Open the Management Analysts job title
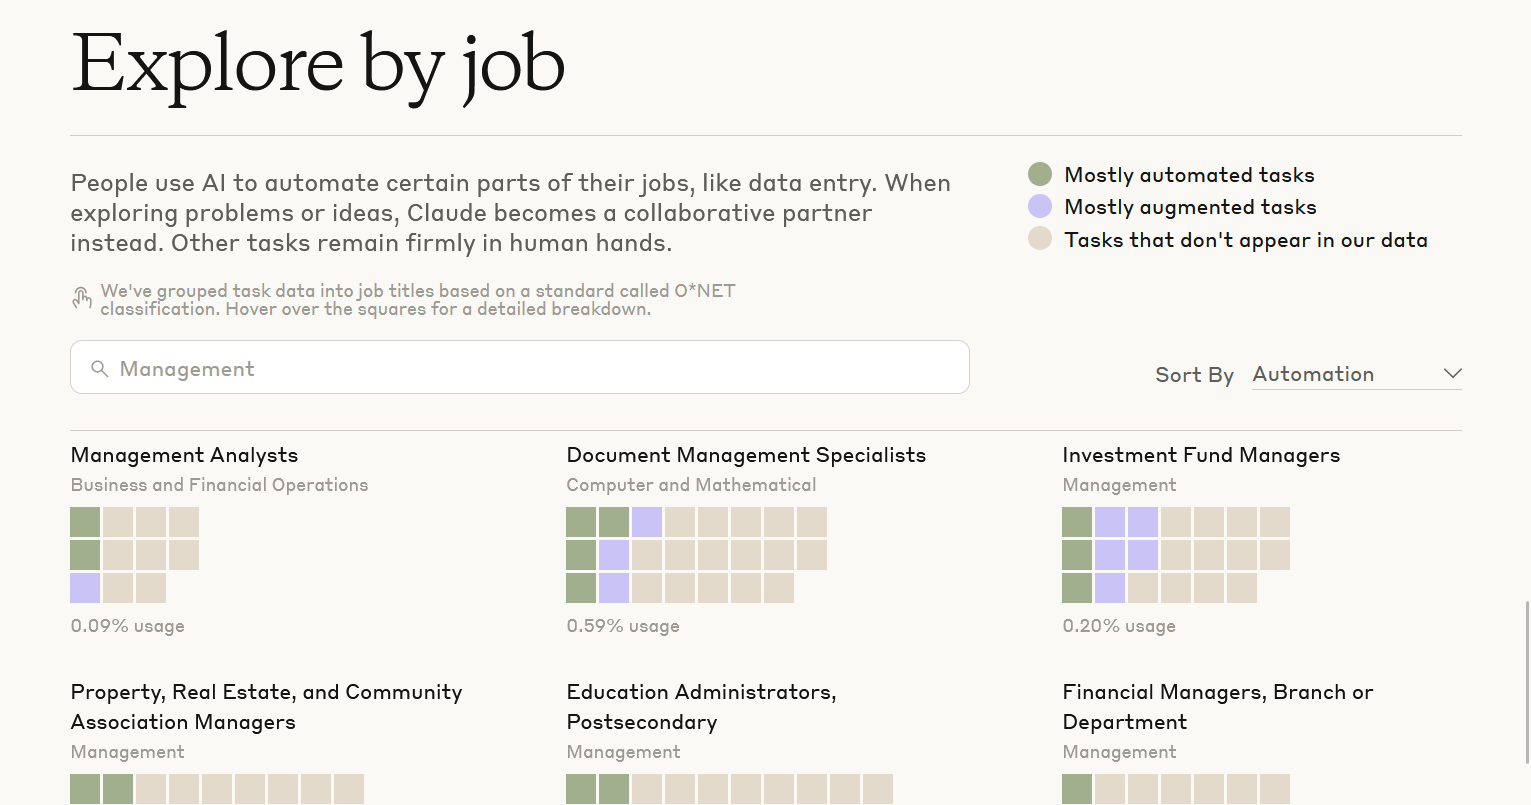1531x805 pixels. point(184,455)
